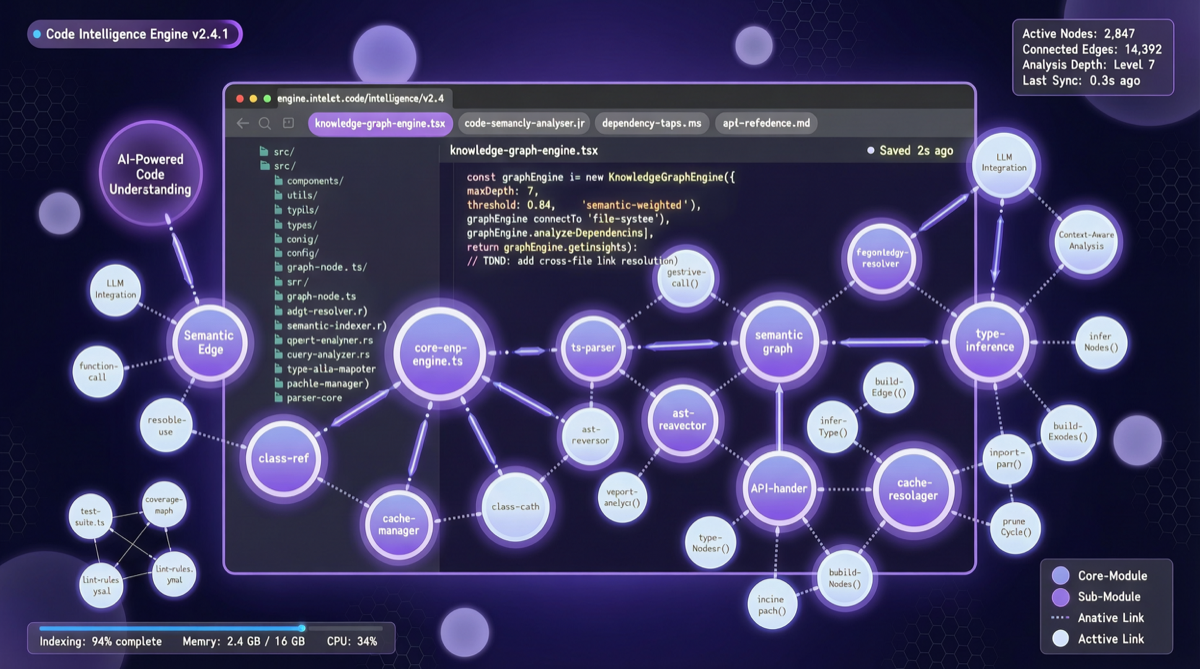
Task: Click the Core-Module legend color swatch
Action: [1061, 576]
